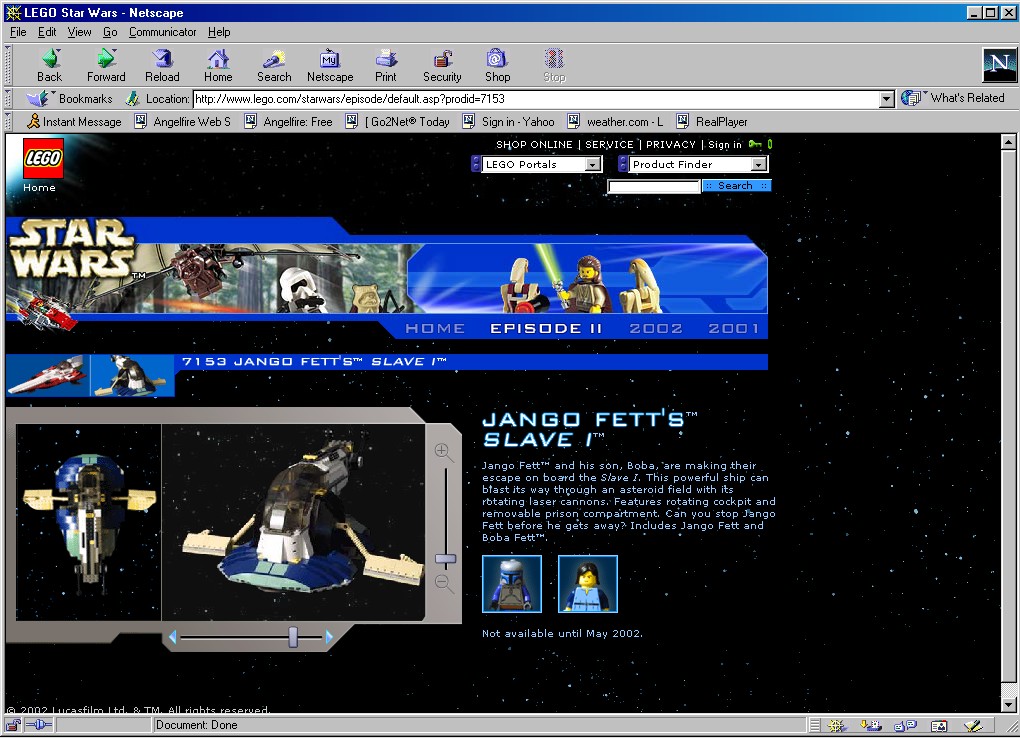
Task: View the Jango Fett minifigure image
Action: click(512, 584)
